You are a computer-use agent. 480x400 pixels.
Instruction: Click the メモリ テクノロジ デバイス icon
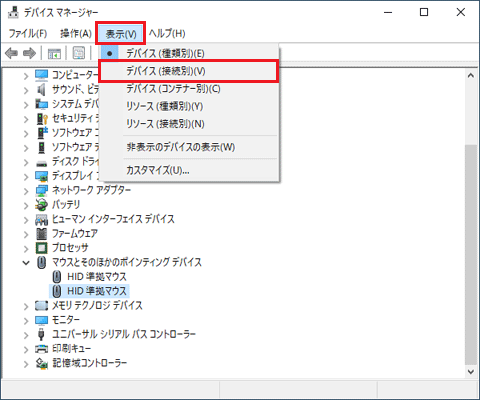(41, 305)
